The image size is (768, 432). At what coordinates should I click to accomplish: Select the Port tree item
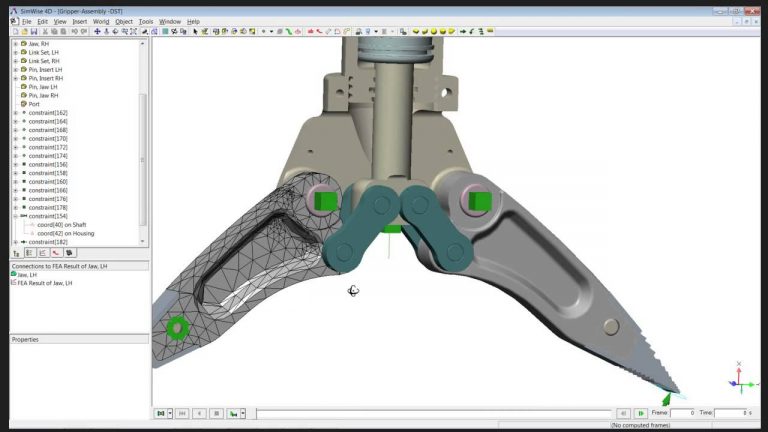pyautogui.click(x=34, y=104)
